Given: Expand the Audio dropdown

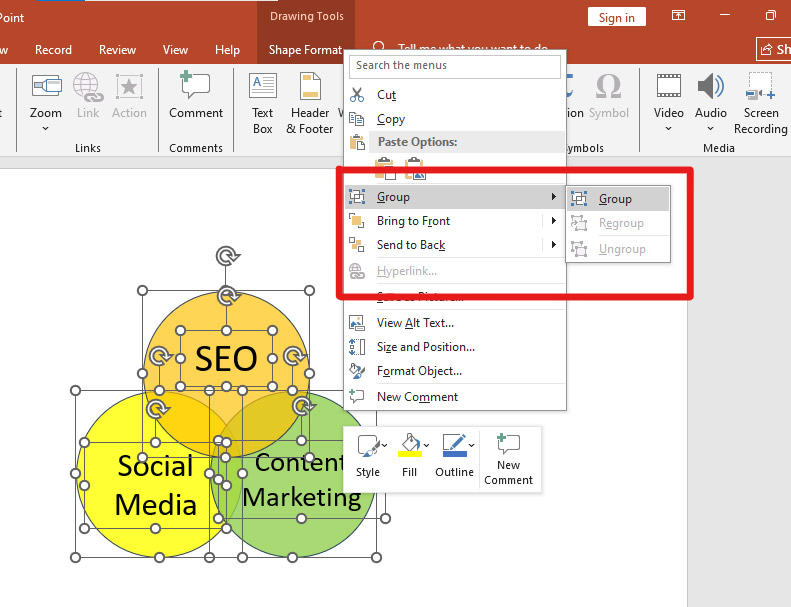Looking at the screenshot, I should (x=711, y=128).
